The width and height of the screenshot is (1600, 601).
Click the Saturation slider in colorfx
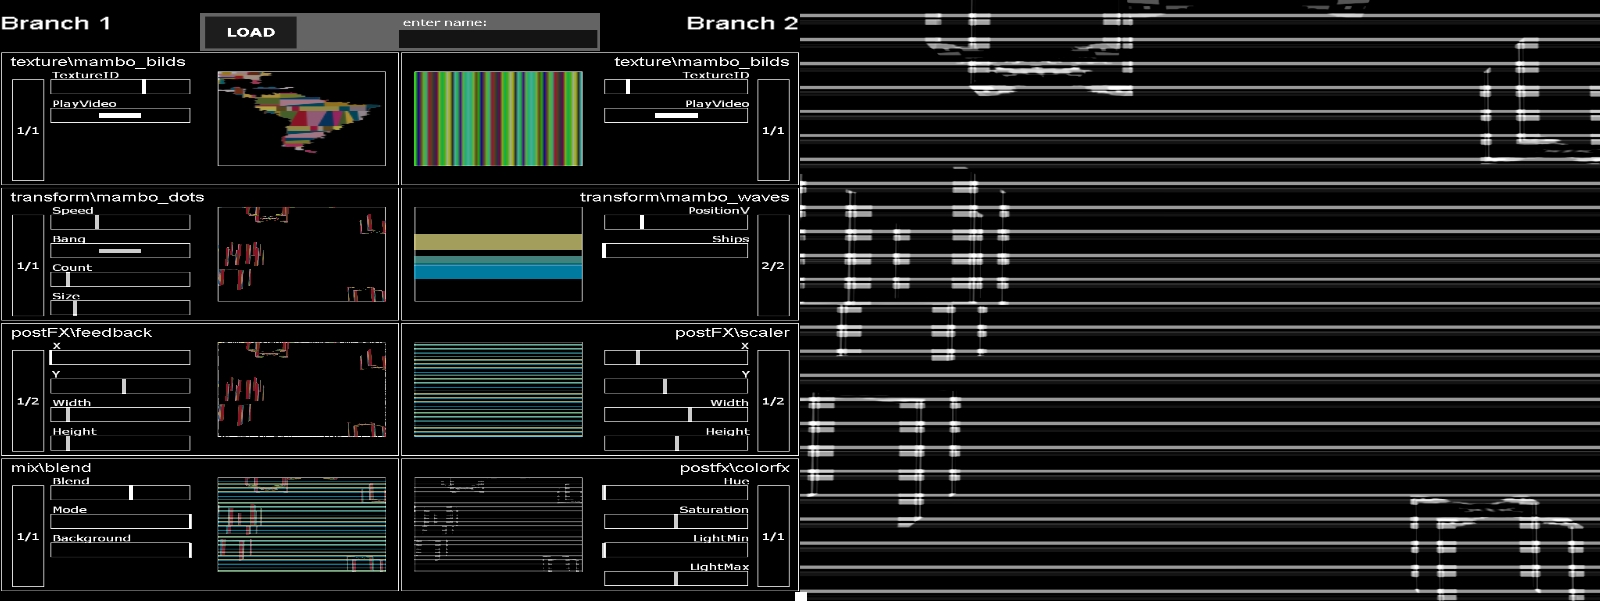tap(676, 521)
